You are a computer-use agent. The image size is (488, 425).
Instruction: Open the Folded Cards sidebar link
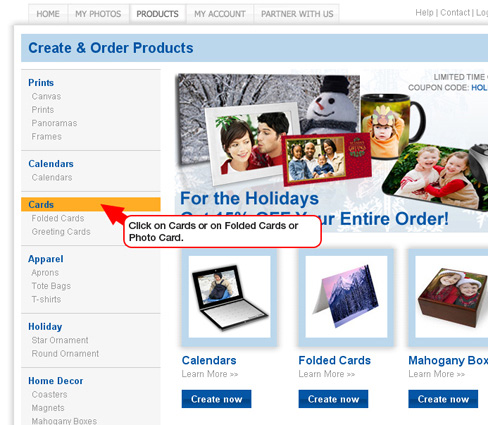pos(58,218)
